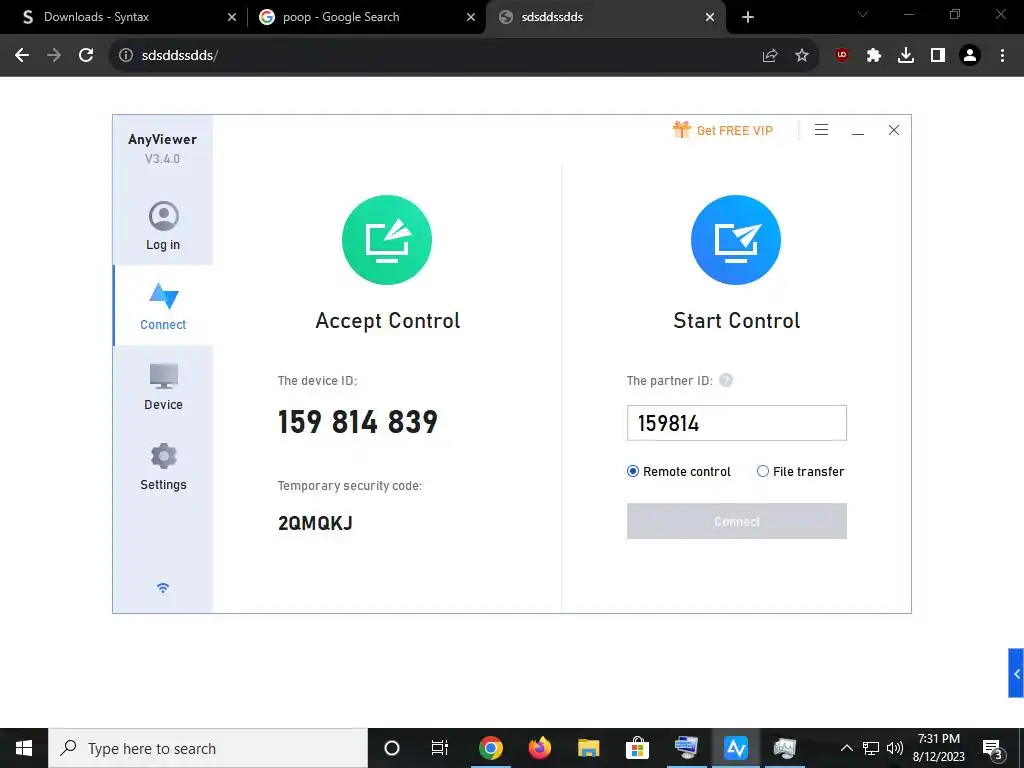View site information icon in address bar

coord(125,56)
